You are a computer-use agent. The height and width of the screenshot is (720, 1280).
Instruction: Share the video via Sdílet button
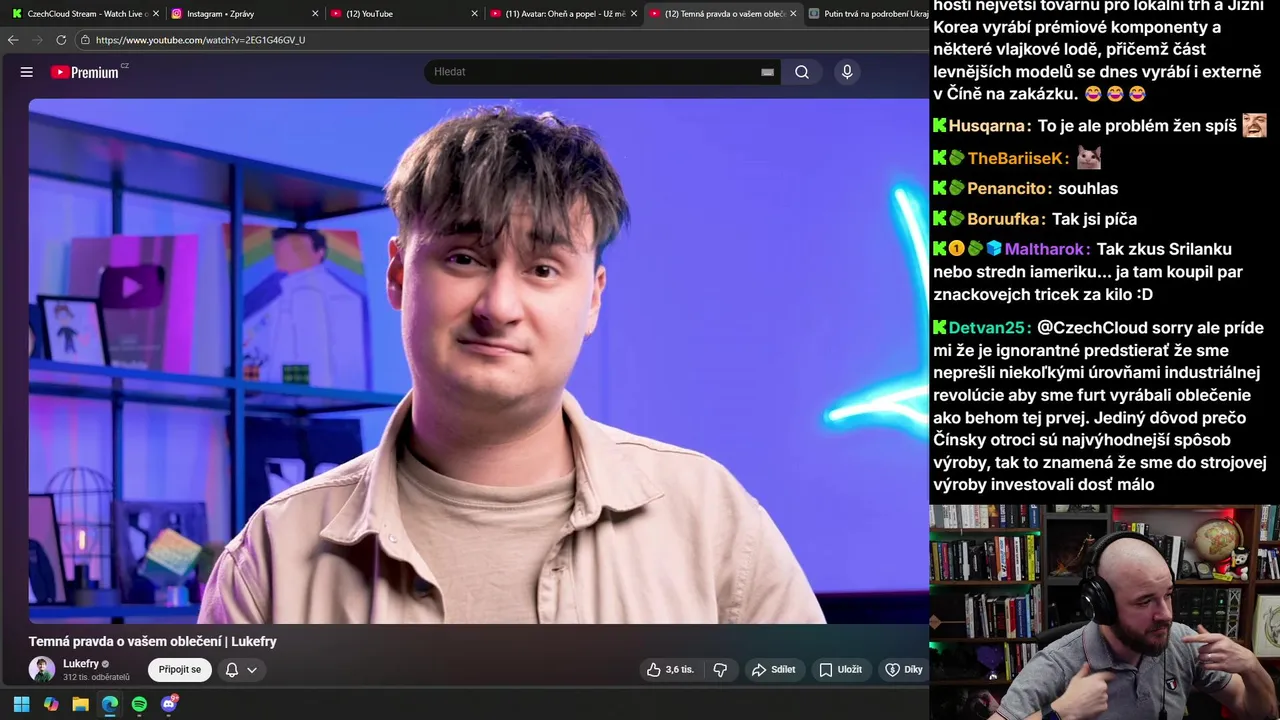[x=774, y=670]
